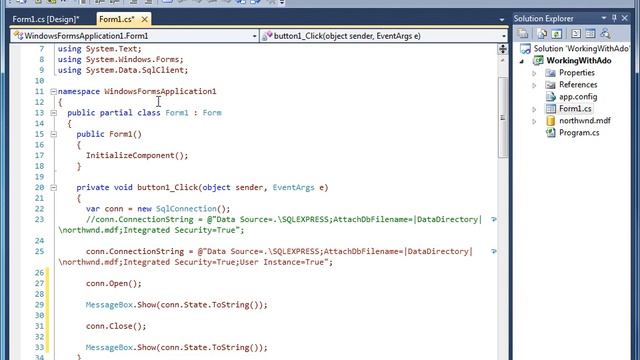The width and height of the screenshot is (640, 360).
Task: Collapse the namespace WindowsFormsApplication1 block
Action: pyautogui.click(x=53, y=91)
